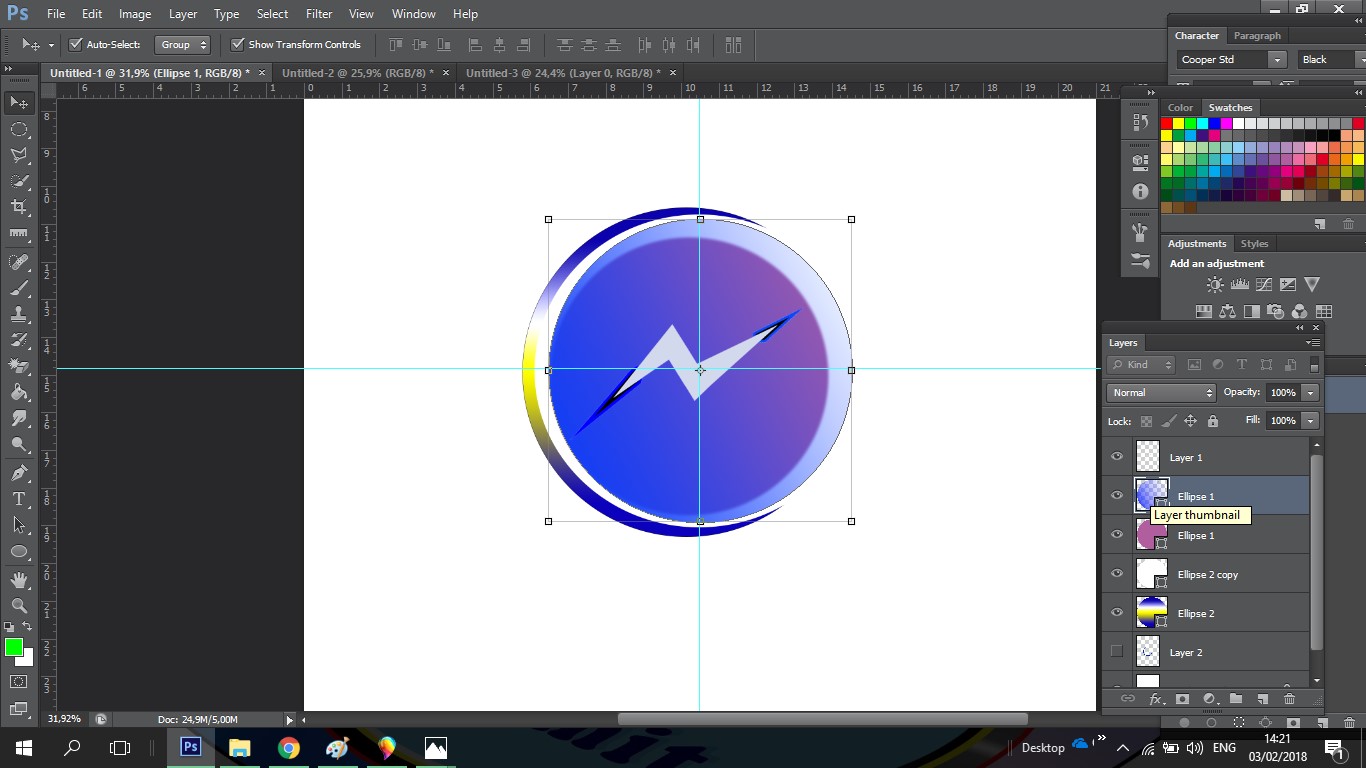1366x768 pixels.
Task: Open the Fill slider dropdown arrow
Action: [1310, 421]
